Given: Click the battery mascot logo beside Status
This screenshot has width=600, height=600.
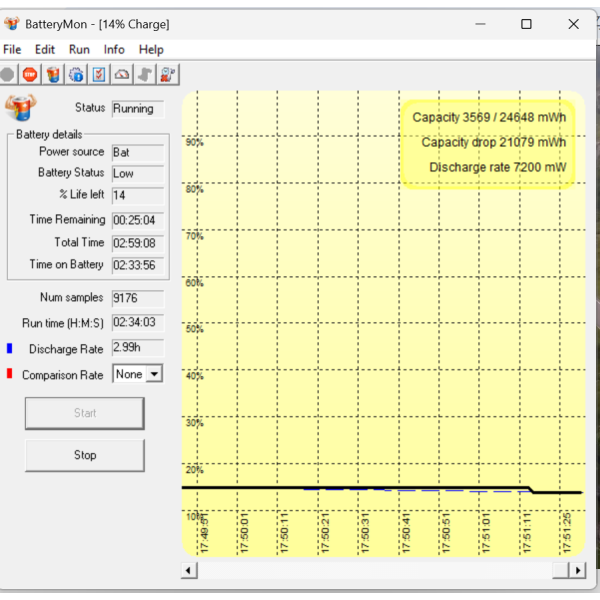Looking at the screenshot, I should click(x=21, y=108).
